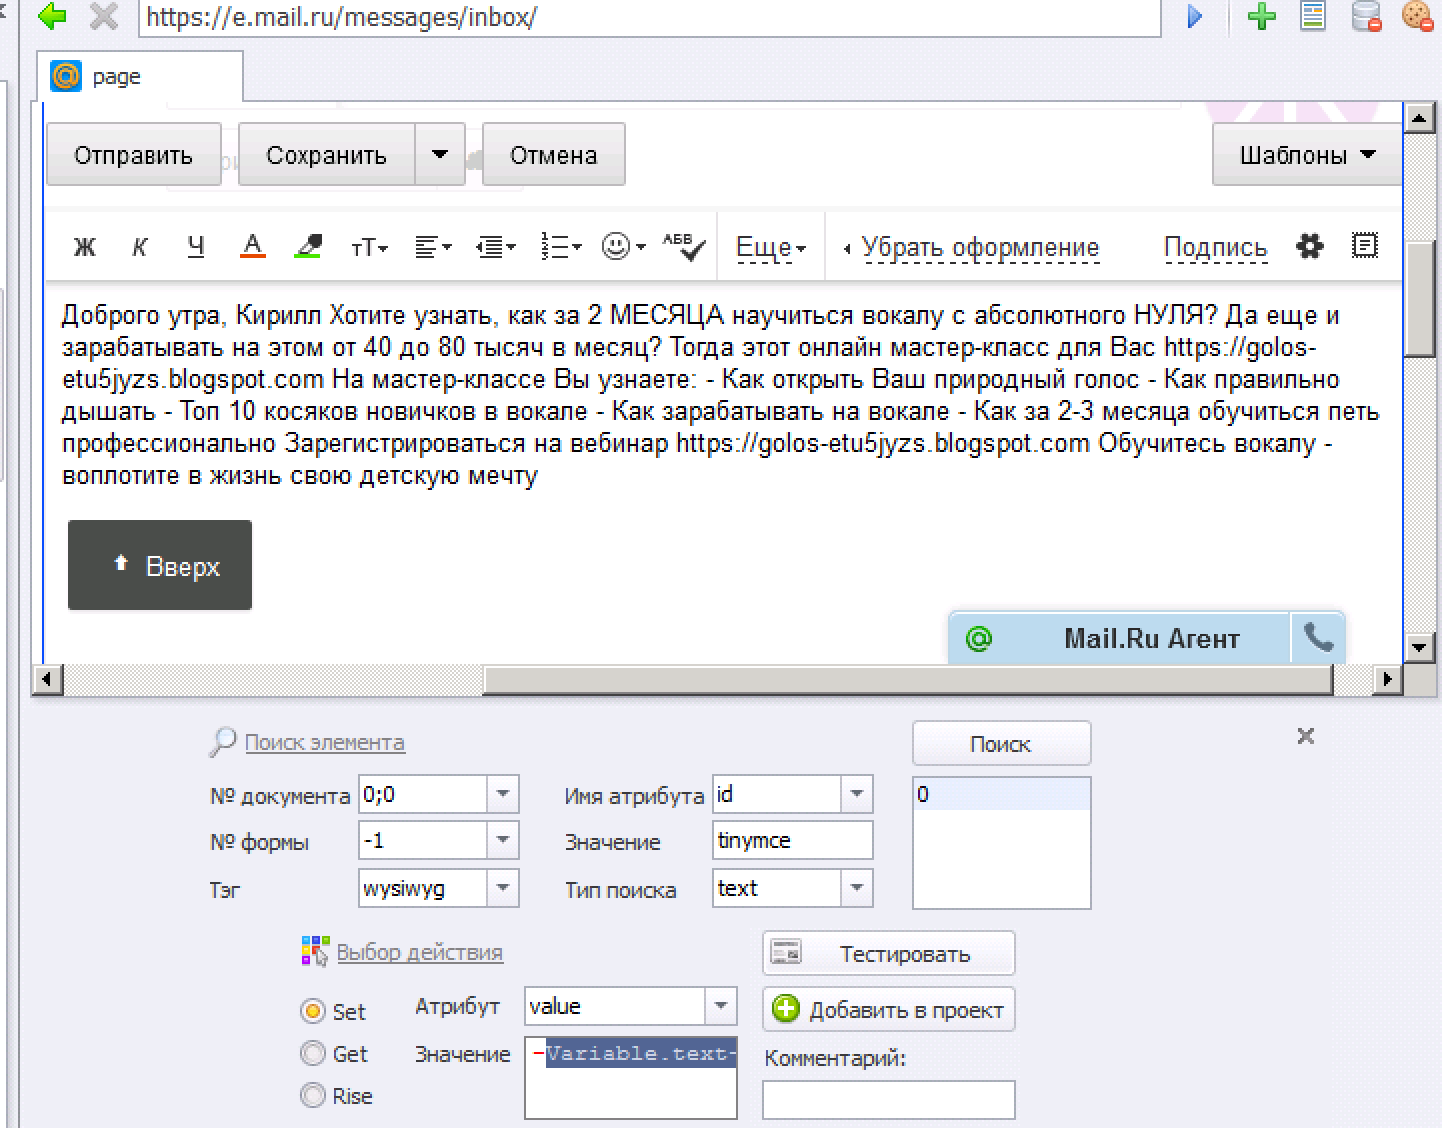Click the Добавить в проект button
Screen dimensions: 1442x1128
[x=888, y=1010]
